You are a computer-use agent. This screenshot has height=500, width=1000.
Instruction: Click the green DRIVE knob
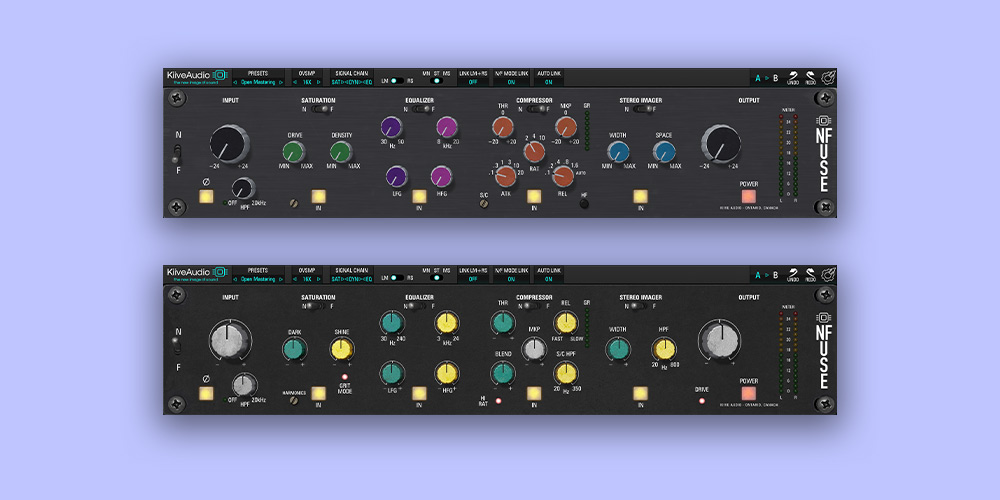[293, 152]
